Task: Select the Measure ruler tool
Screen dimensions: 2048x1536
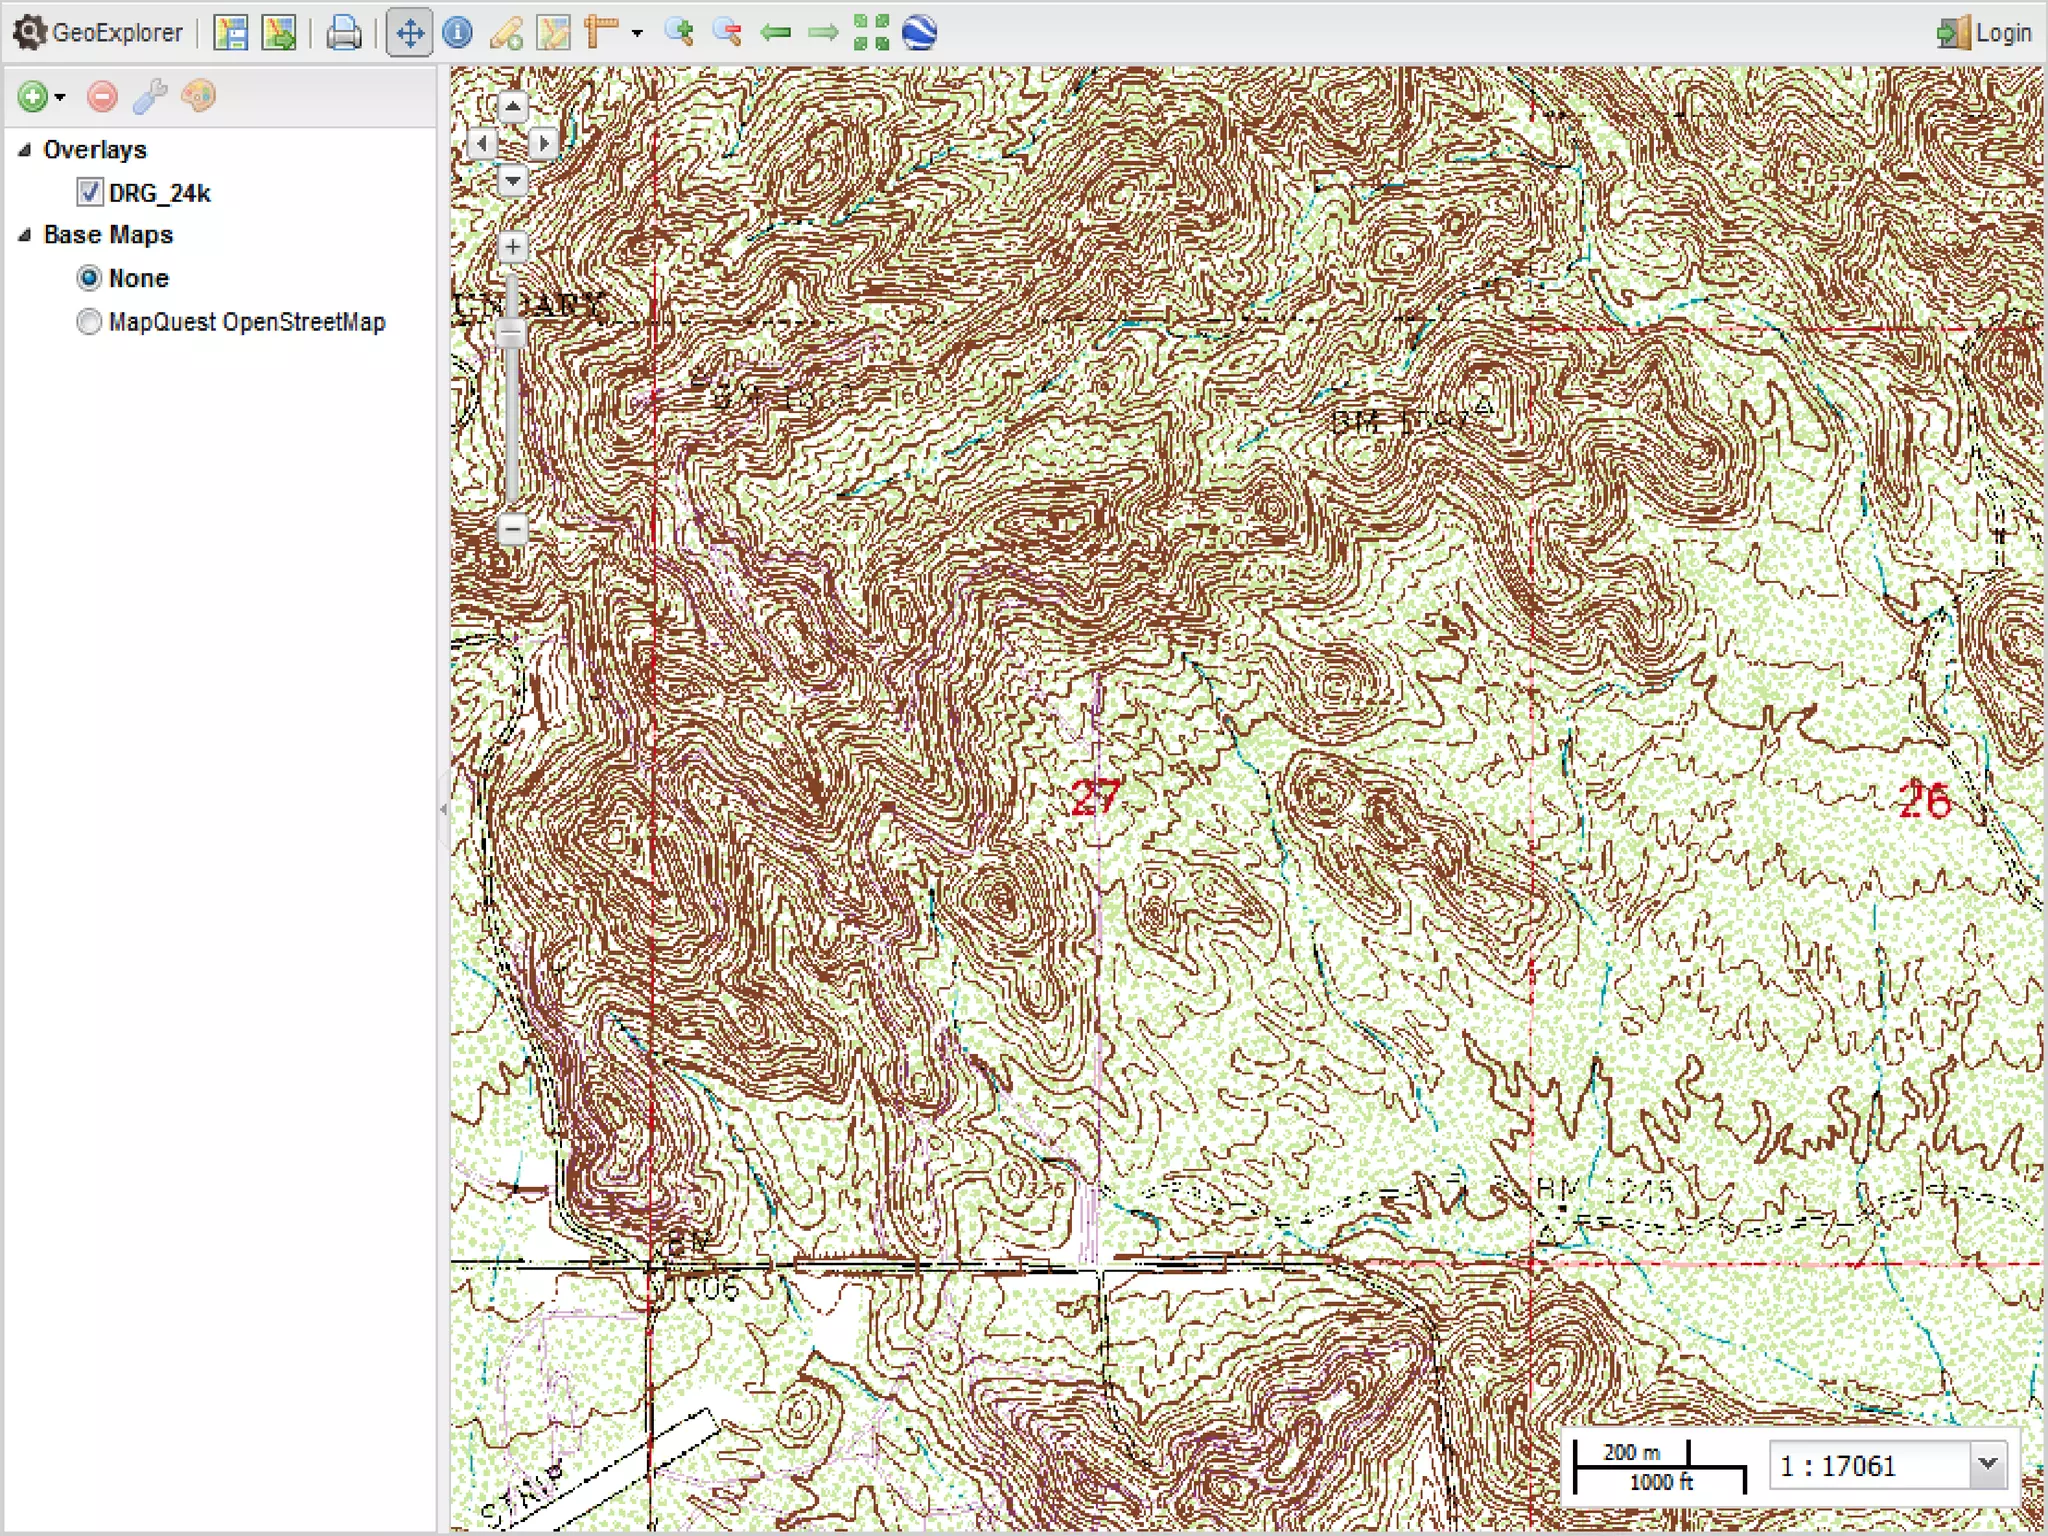Action: click(x=601, y=33)
